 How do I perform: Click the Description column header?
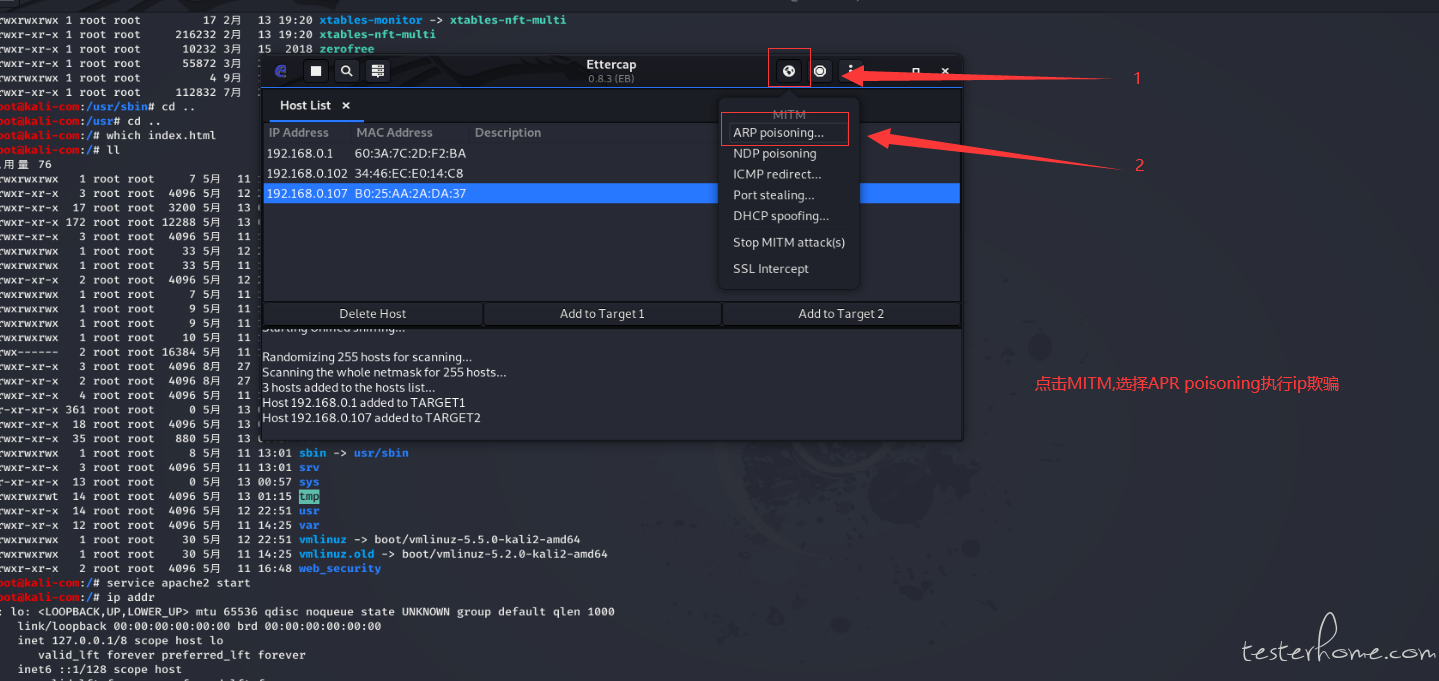pyautogui.click(x=508, y=133)
